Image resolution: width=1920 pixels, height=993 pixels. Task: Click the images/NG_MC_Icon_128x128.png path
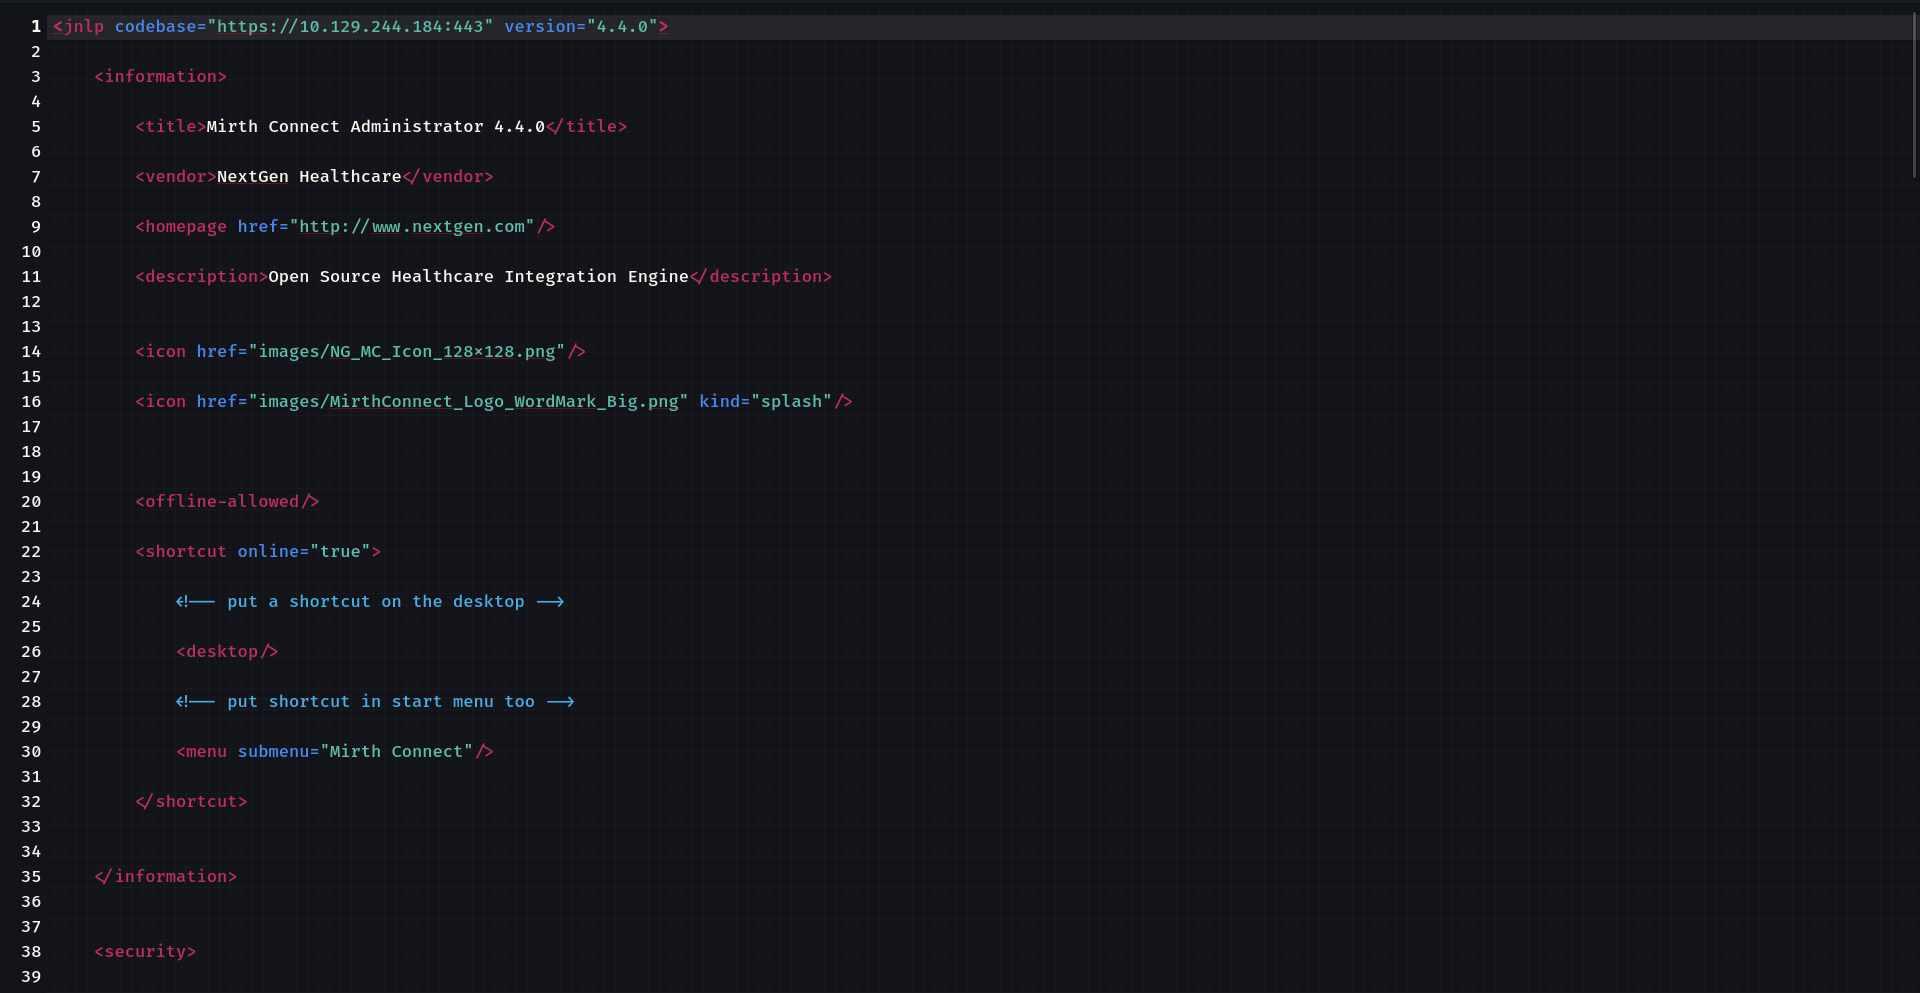[407, 352]
